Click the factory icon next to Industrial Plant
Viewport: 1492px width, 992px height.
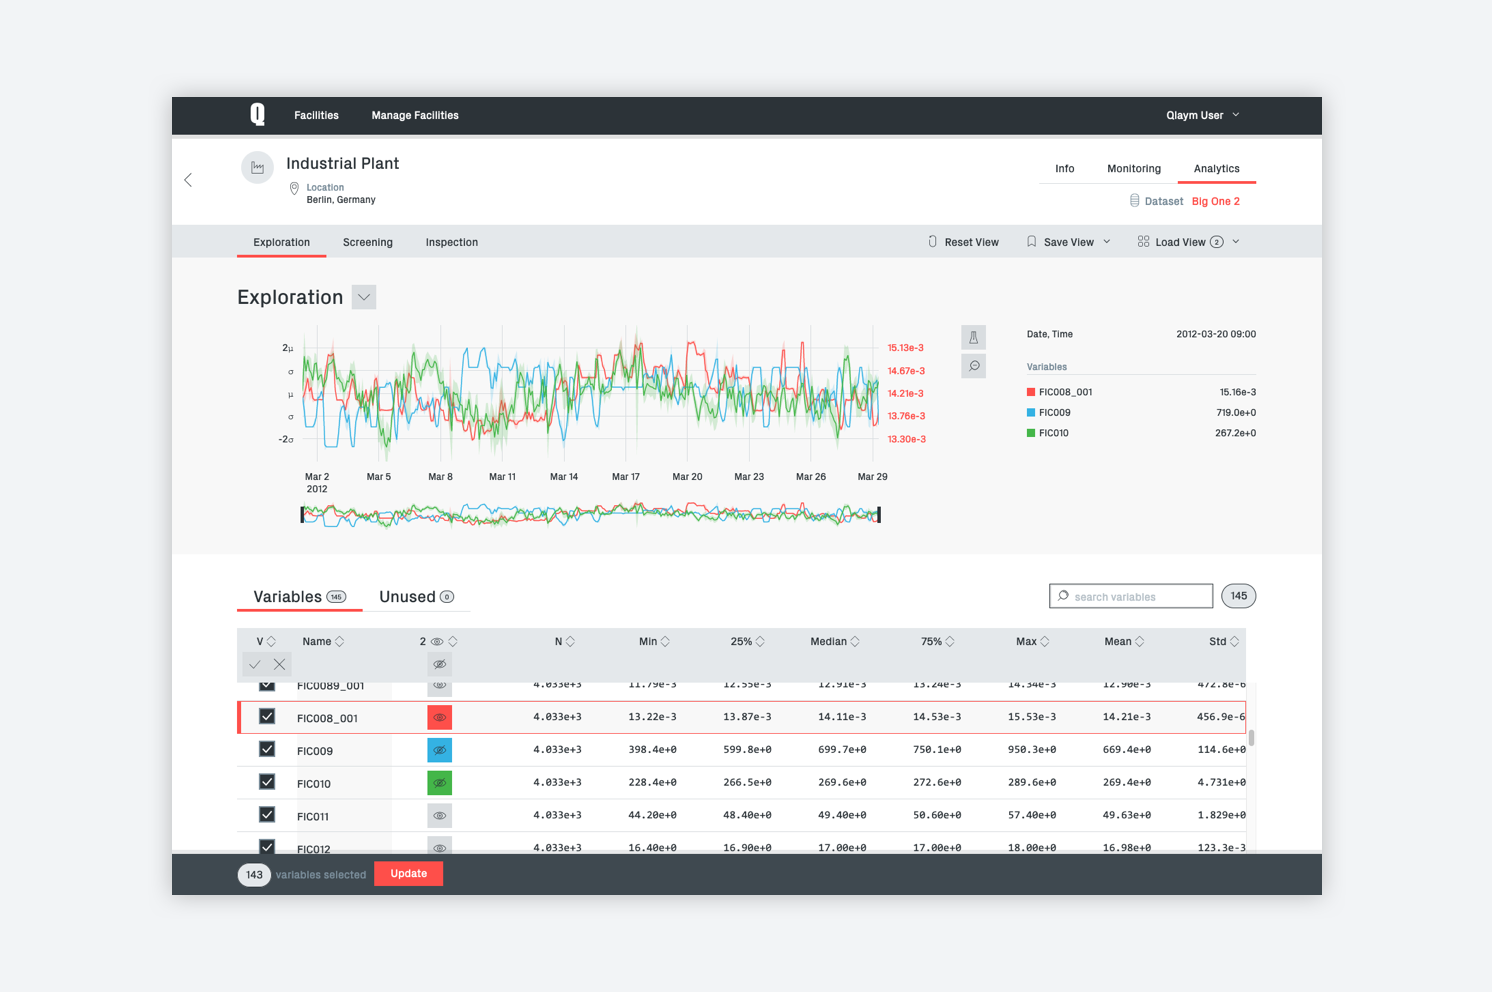point(257,167)
